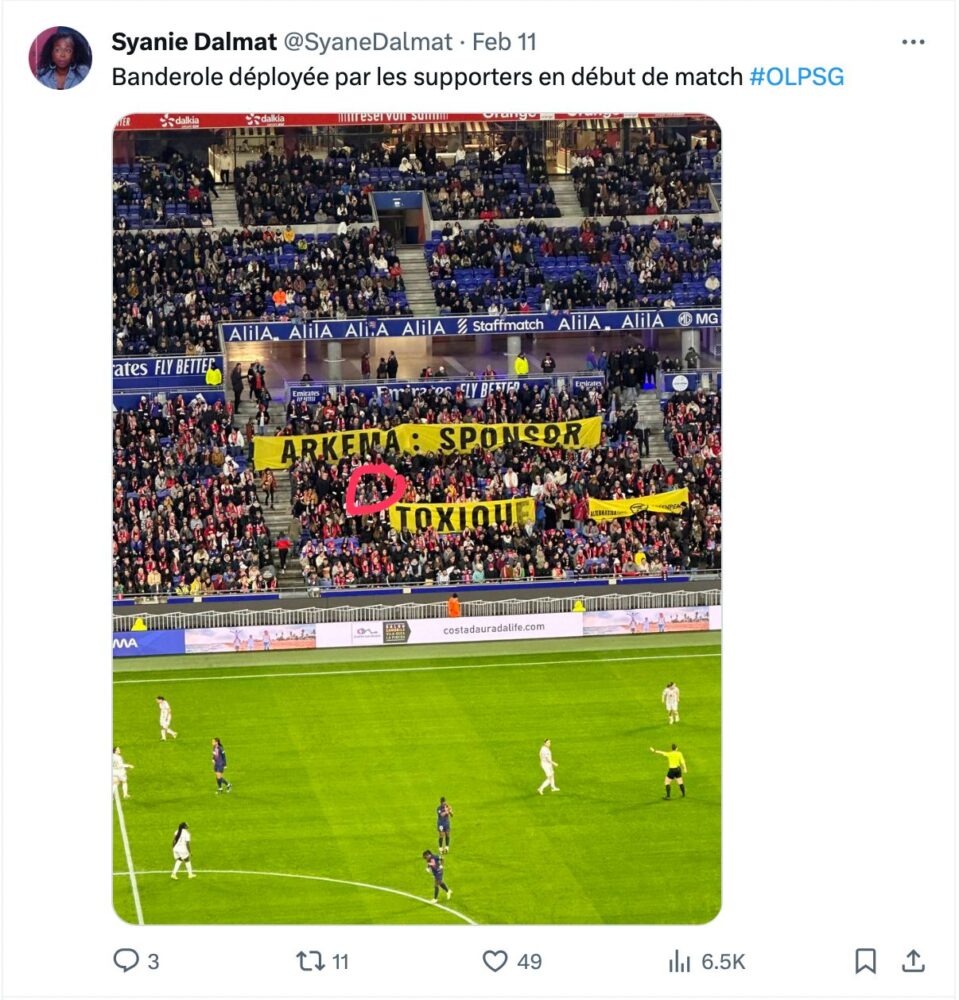Open Syanie Dalmat's profile avatar
This screenshot has width=959, height=1000.
(61, 58)
